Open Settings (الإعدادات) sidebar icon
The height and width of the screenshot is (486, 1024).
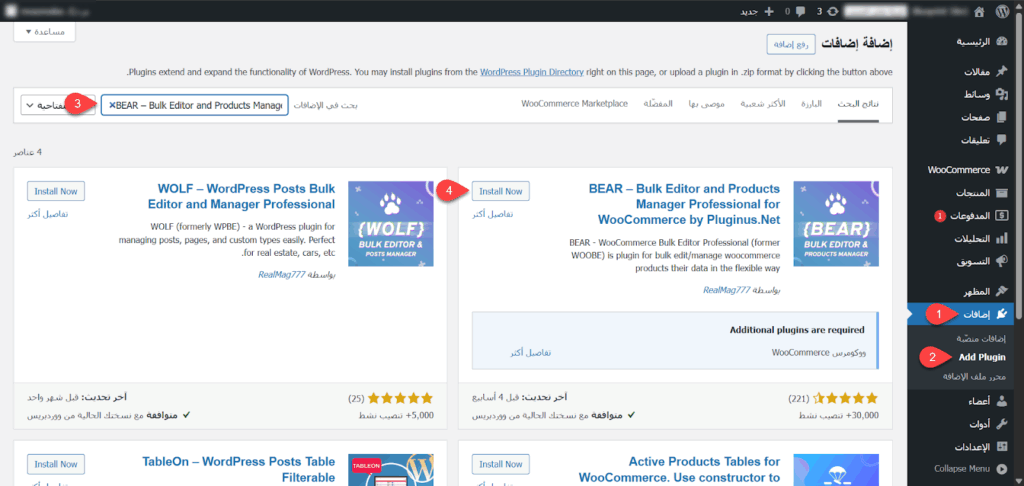click(x=1002, y=447)
